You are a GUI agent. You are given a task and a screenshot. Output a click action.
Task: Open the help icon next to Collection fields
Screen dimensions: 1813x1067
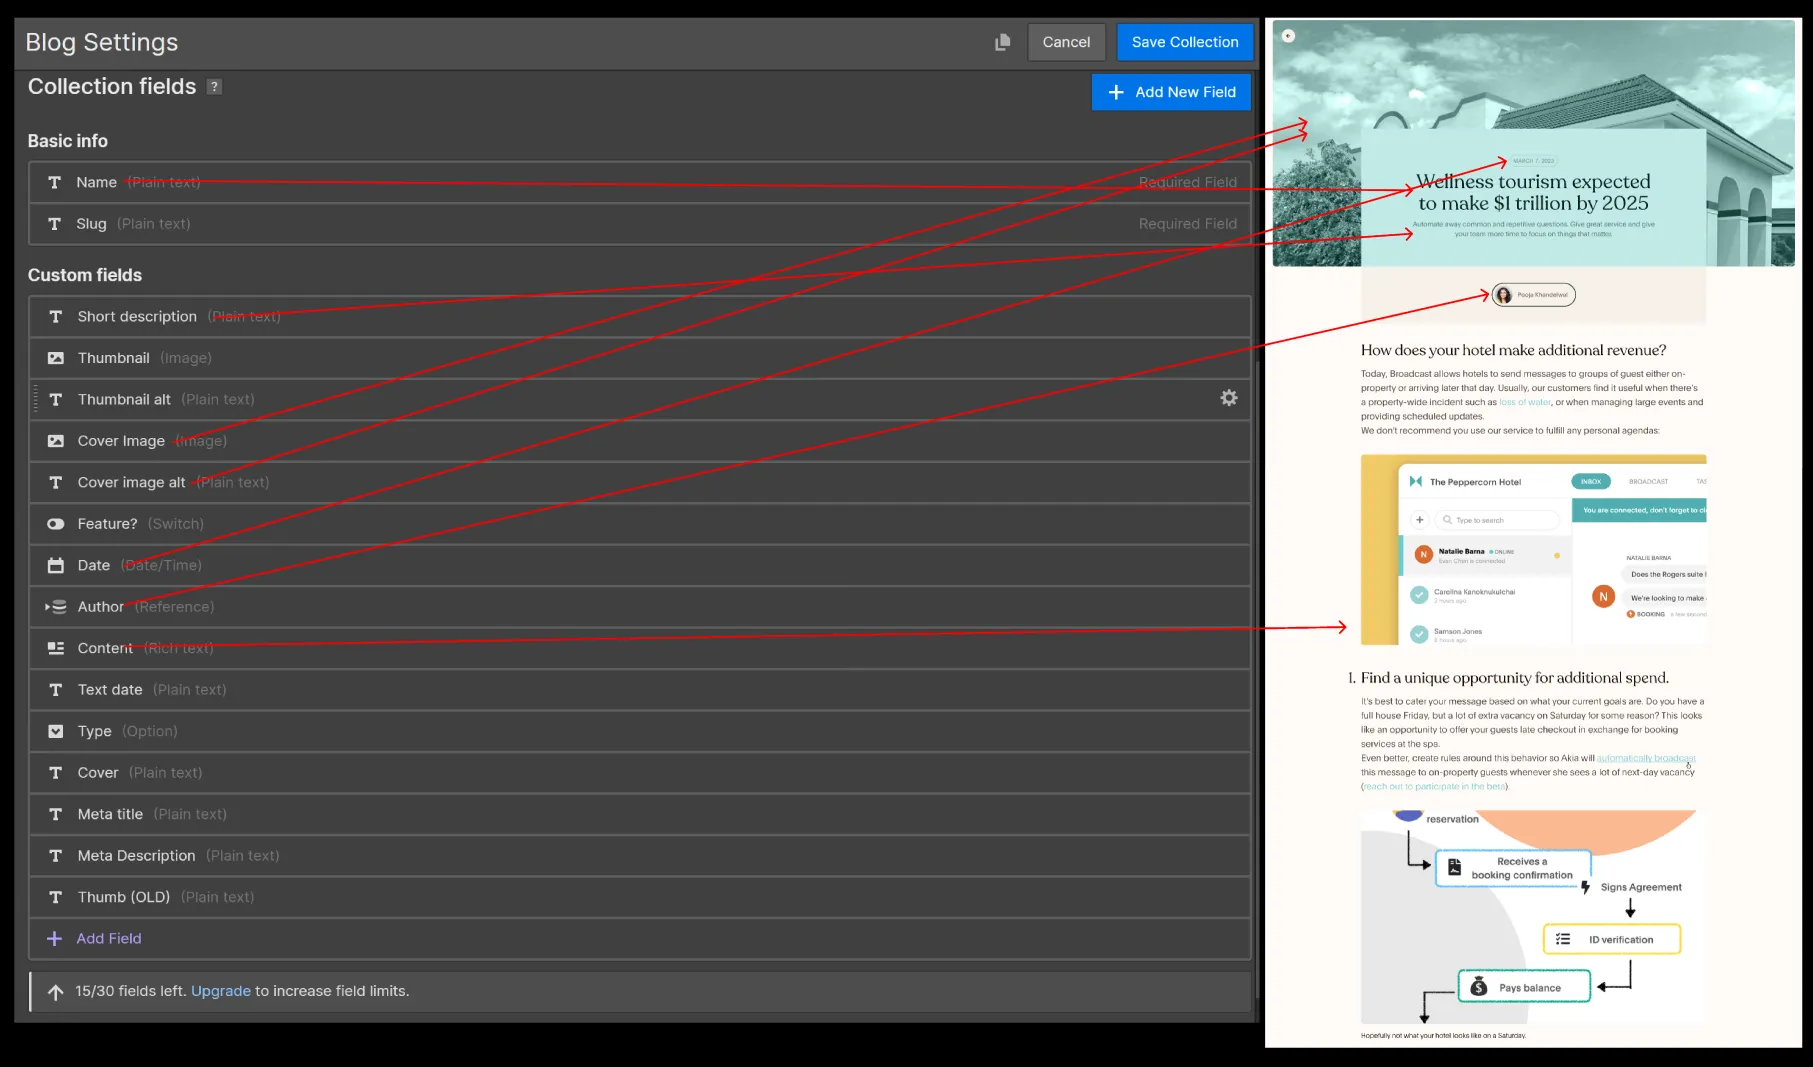point(214,87)
